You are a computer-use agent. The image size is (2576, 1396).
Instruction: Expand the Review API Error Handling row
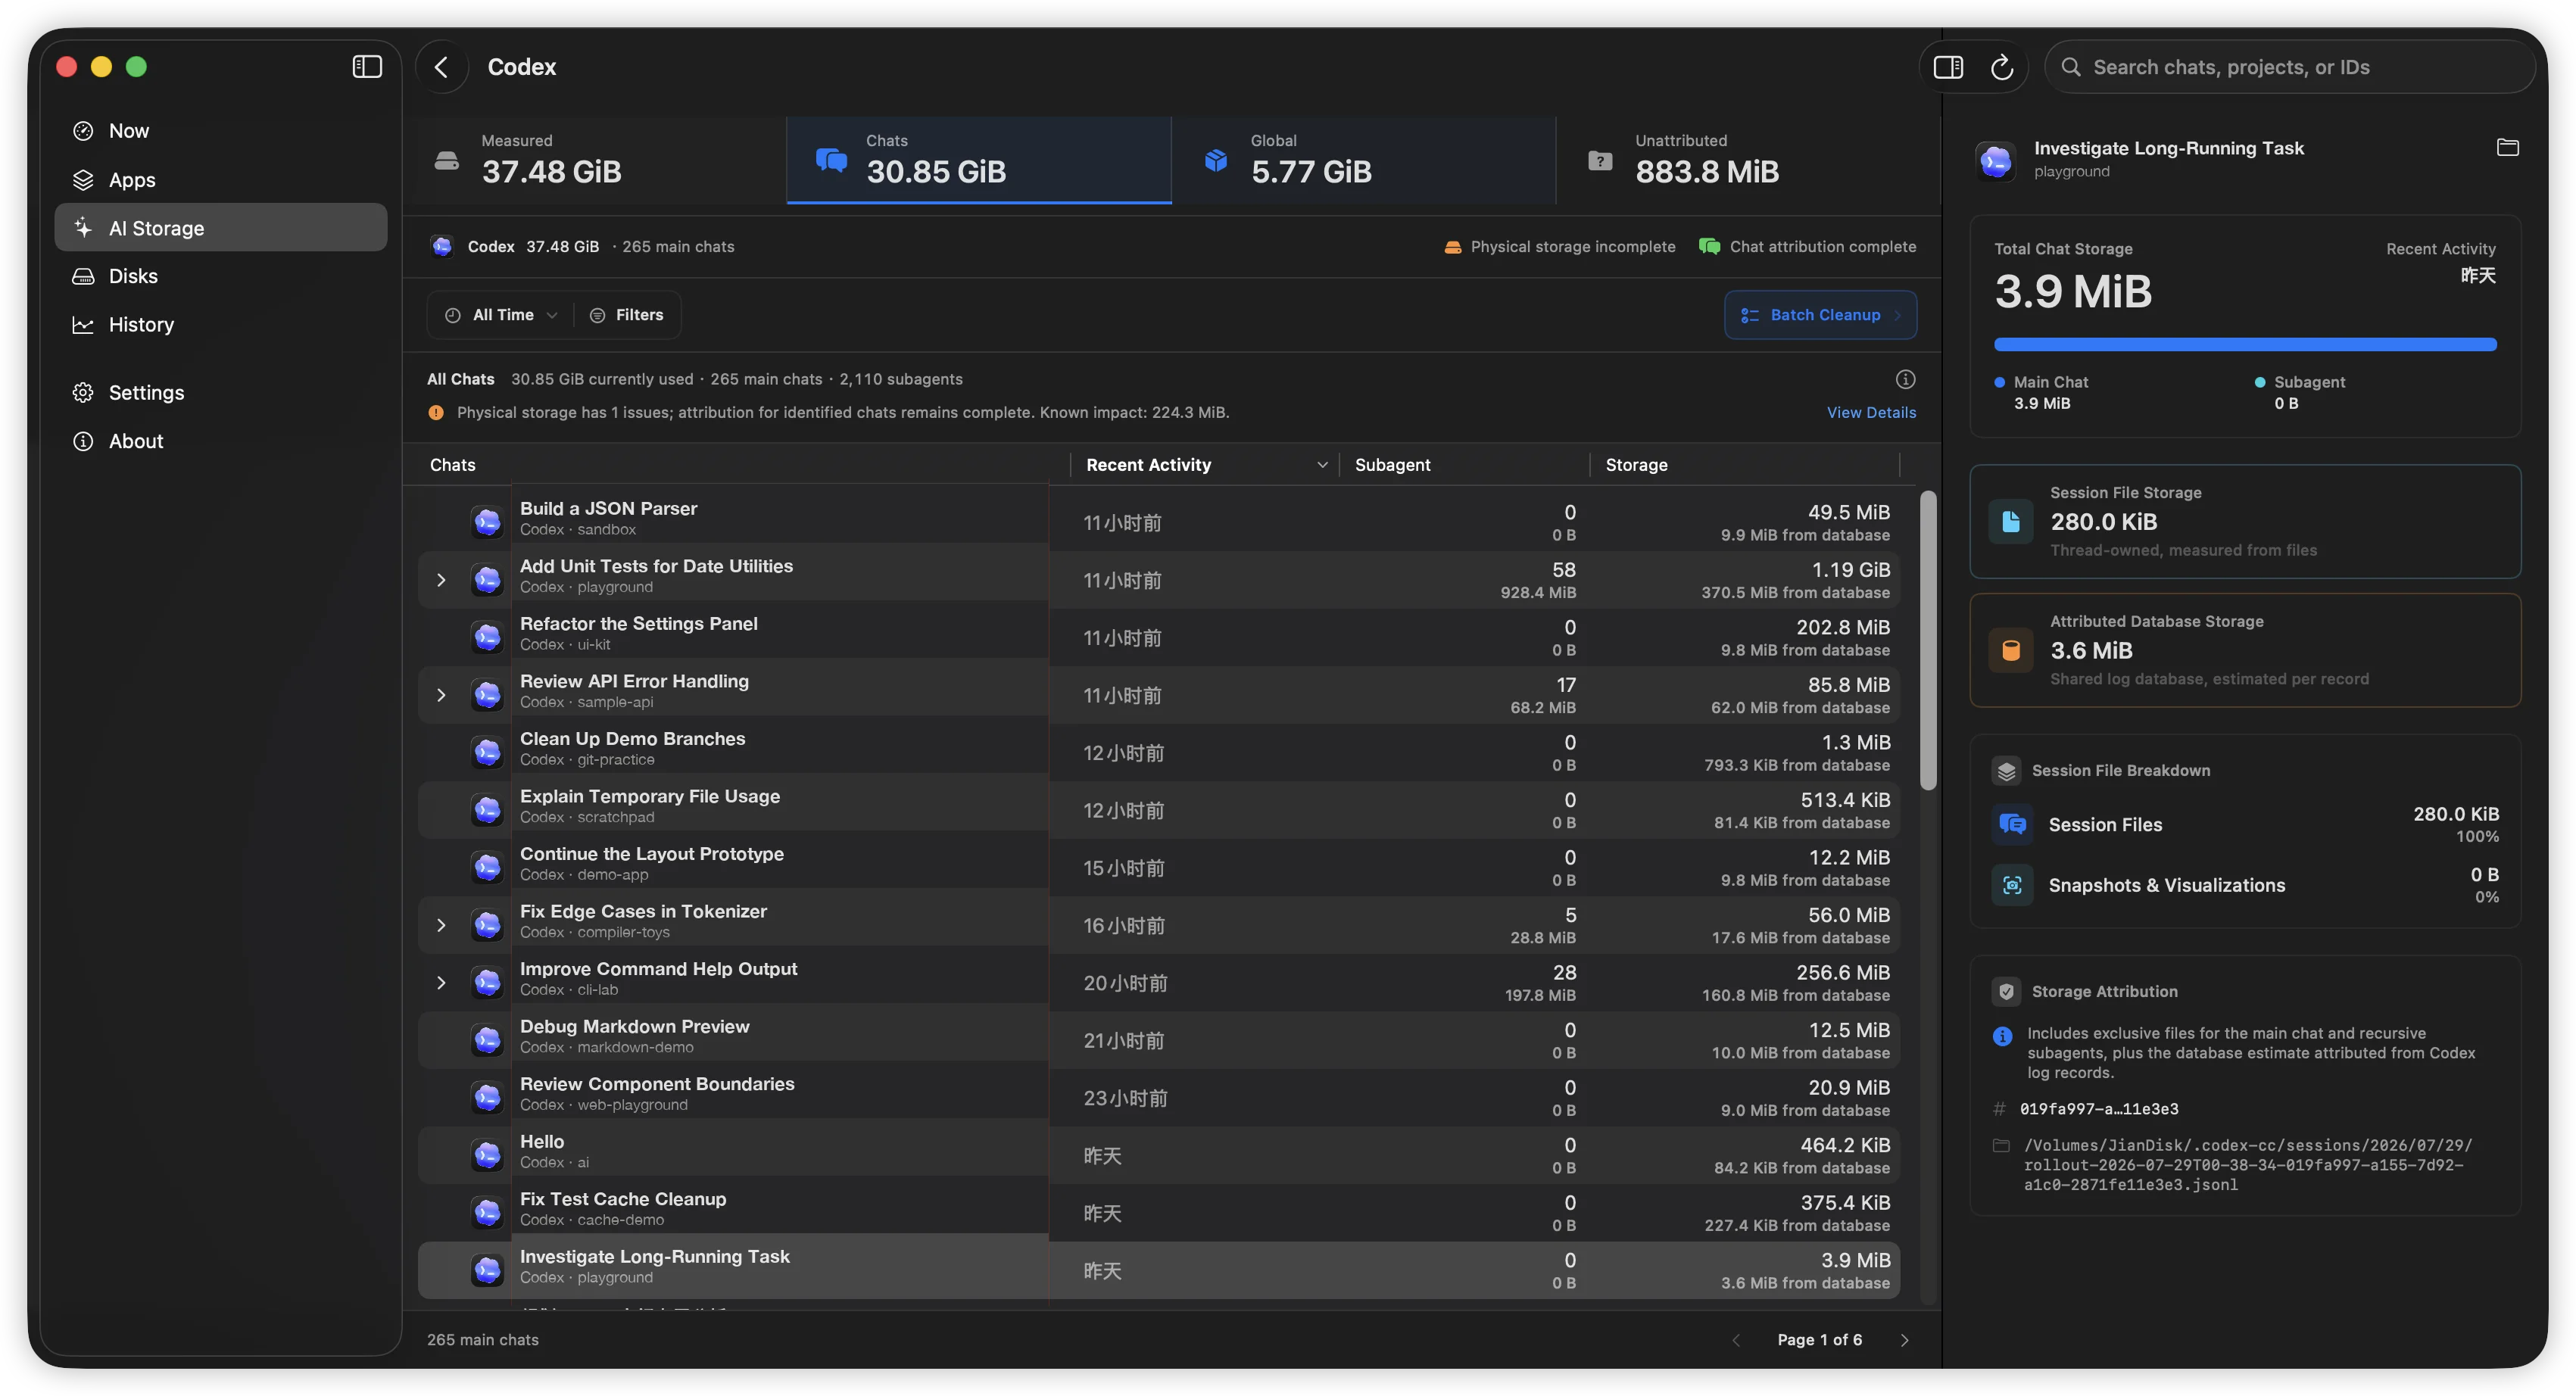(441, 695)
